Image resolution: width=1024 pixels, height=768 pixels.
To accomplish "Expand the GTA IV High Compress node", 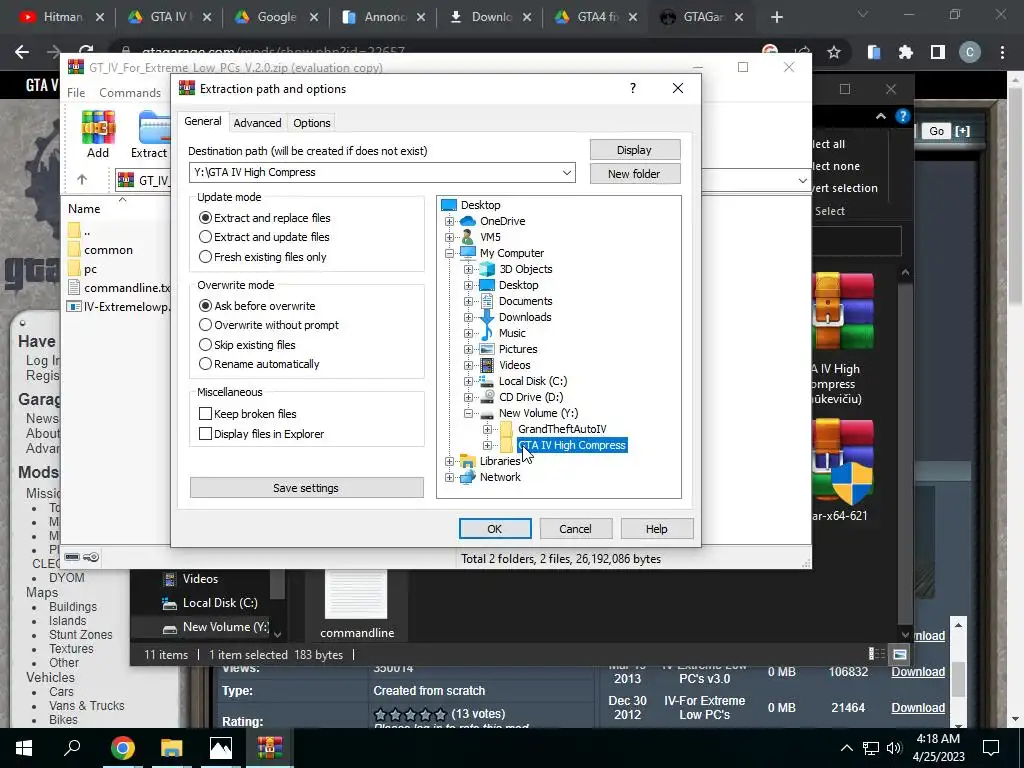I will [487, 445].
